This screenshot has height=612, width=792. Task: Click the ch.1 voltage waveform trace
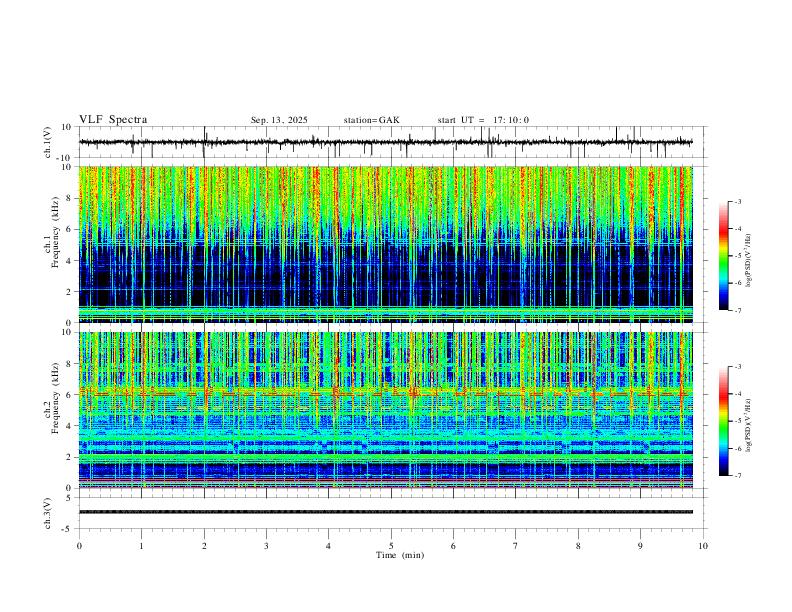coord(386,142)
